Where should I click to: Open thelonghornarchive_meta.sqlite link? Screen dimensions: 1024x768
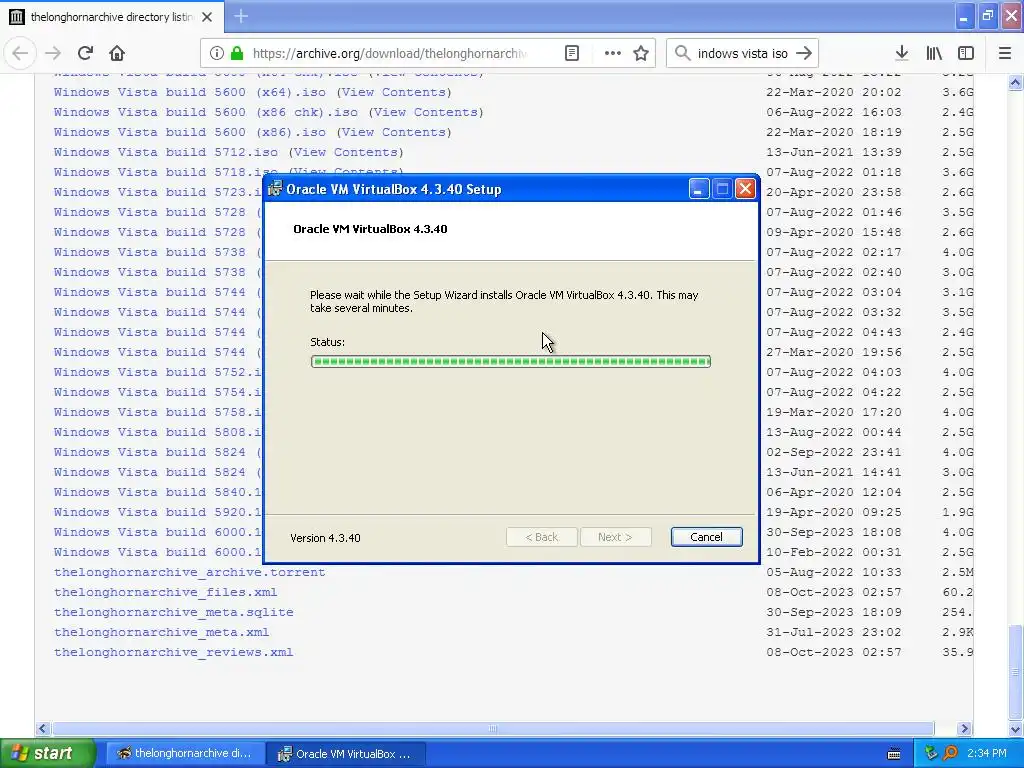click(x=174, y=613)
